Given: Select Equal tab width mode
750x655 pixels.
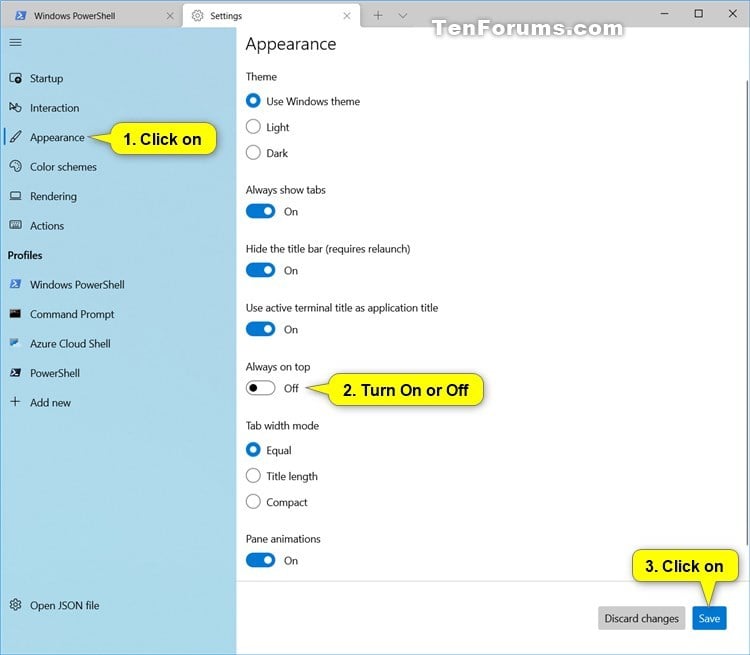Looking at the screenshot, I should 253,450.
